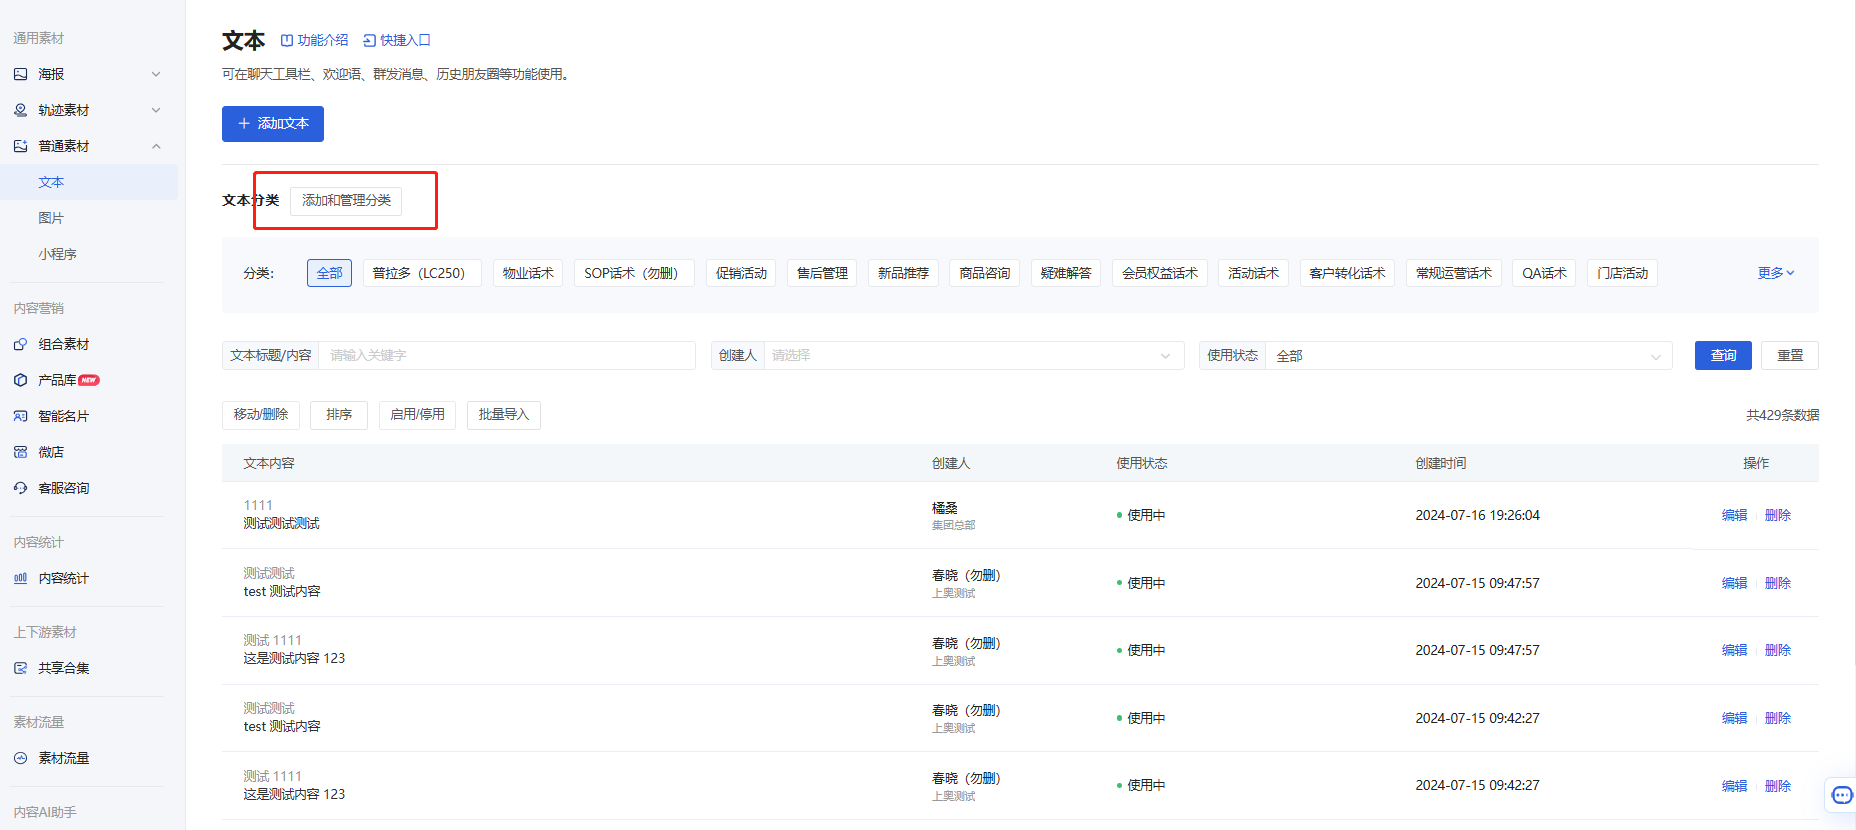Filter by 全部 category
Viewport: 1856px width, 830px height.
tap(329, 273)
